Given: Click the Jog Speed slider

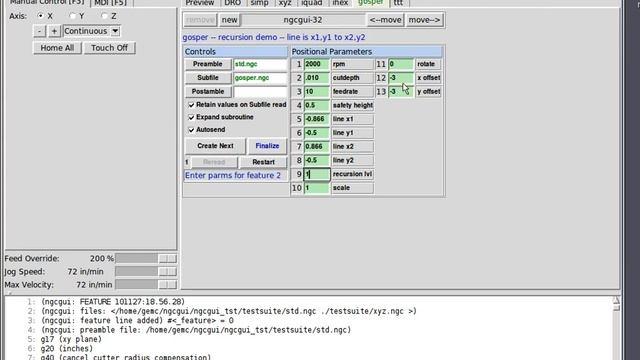Looking at the screenshot, I should click(x=146, y=271).
